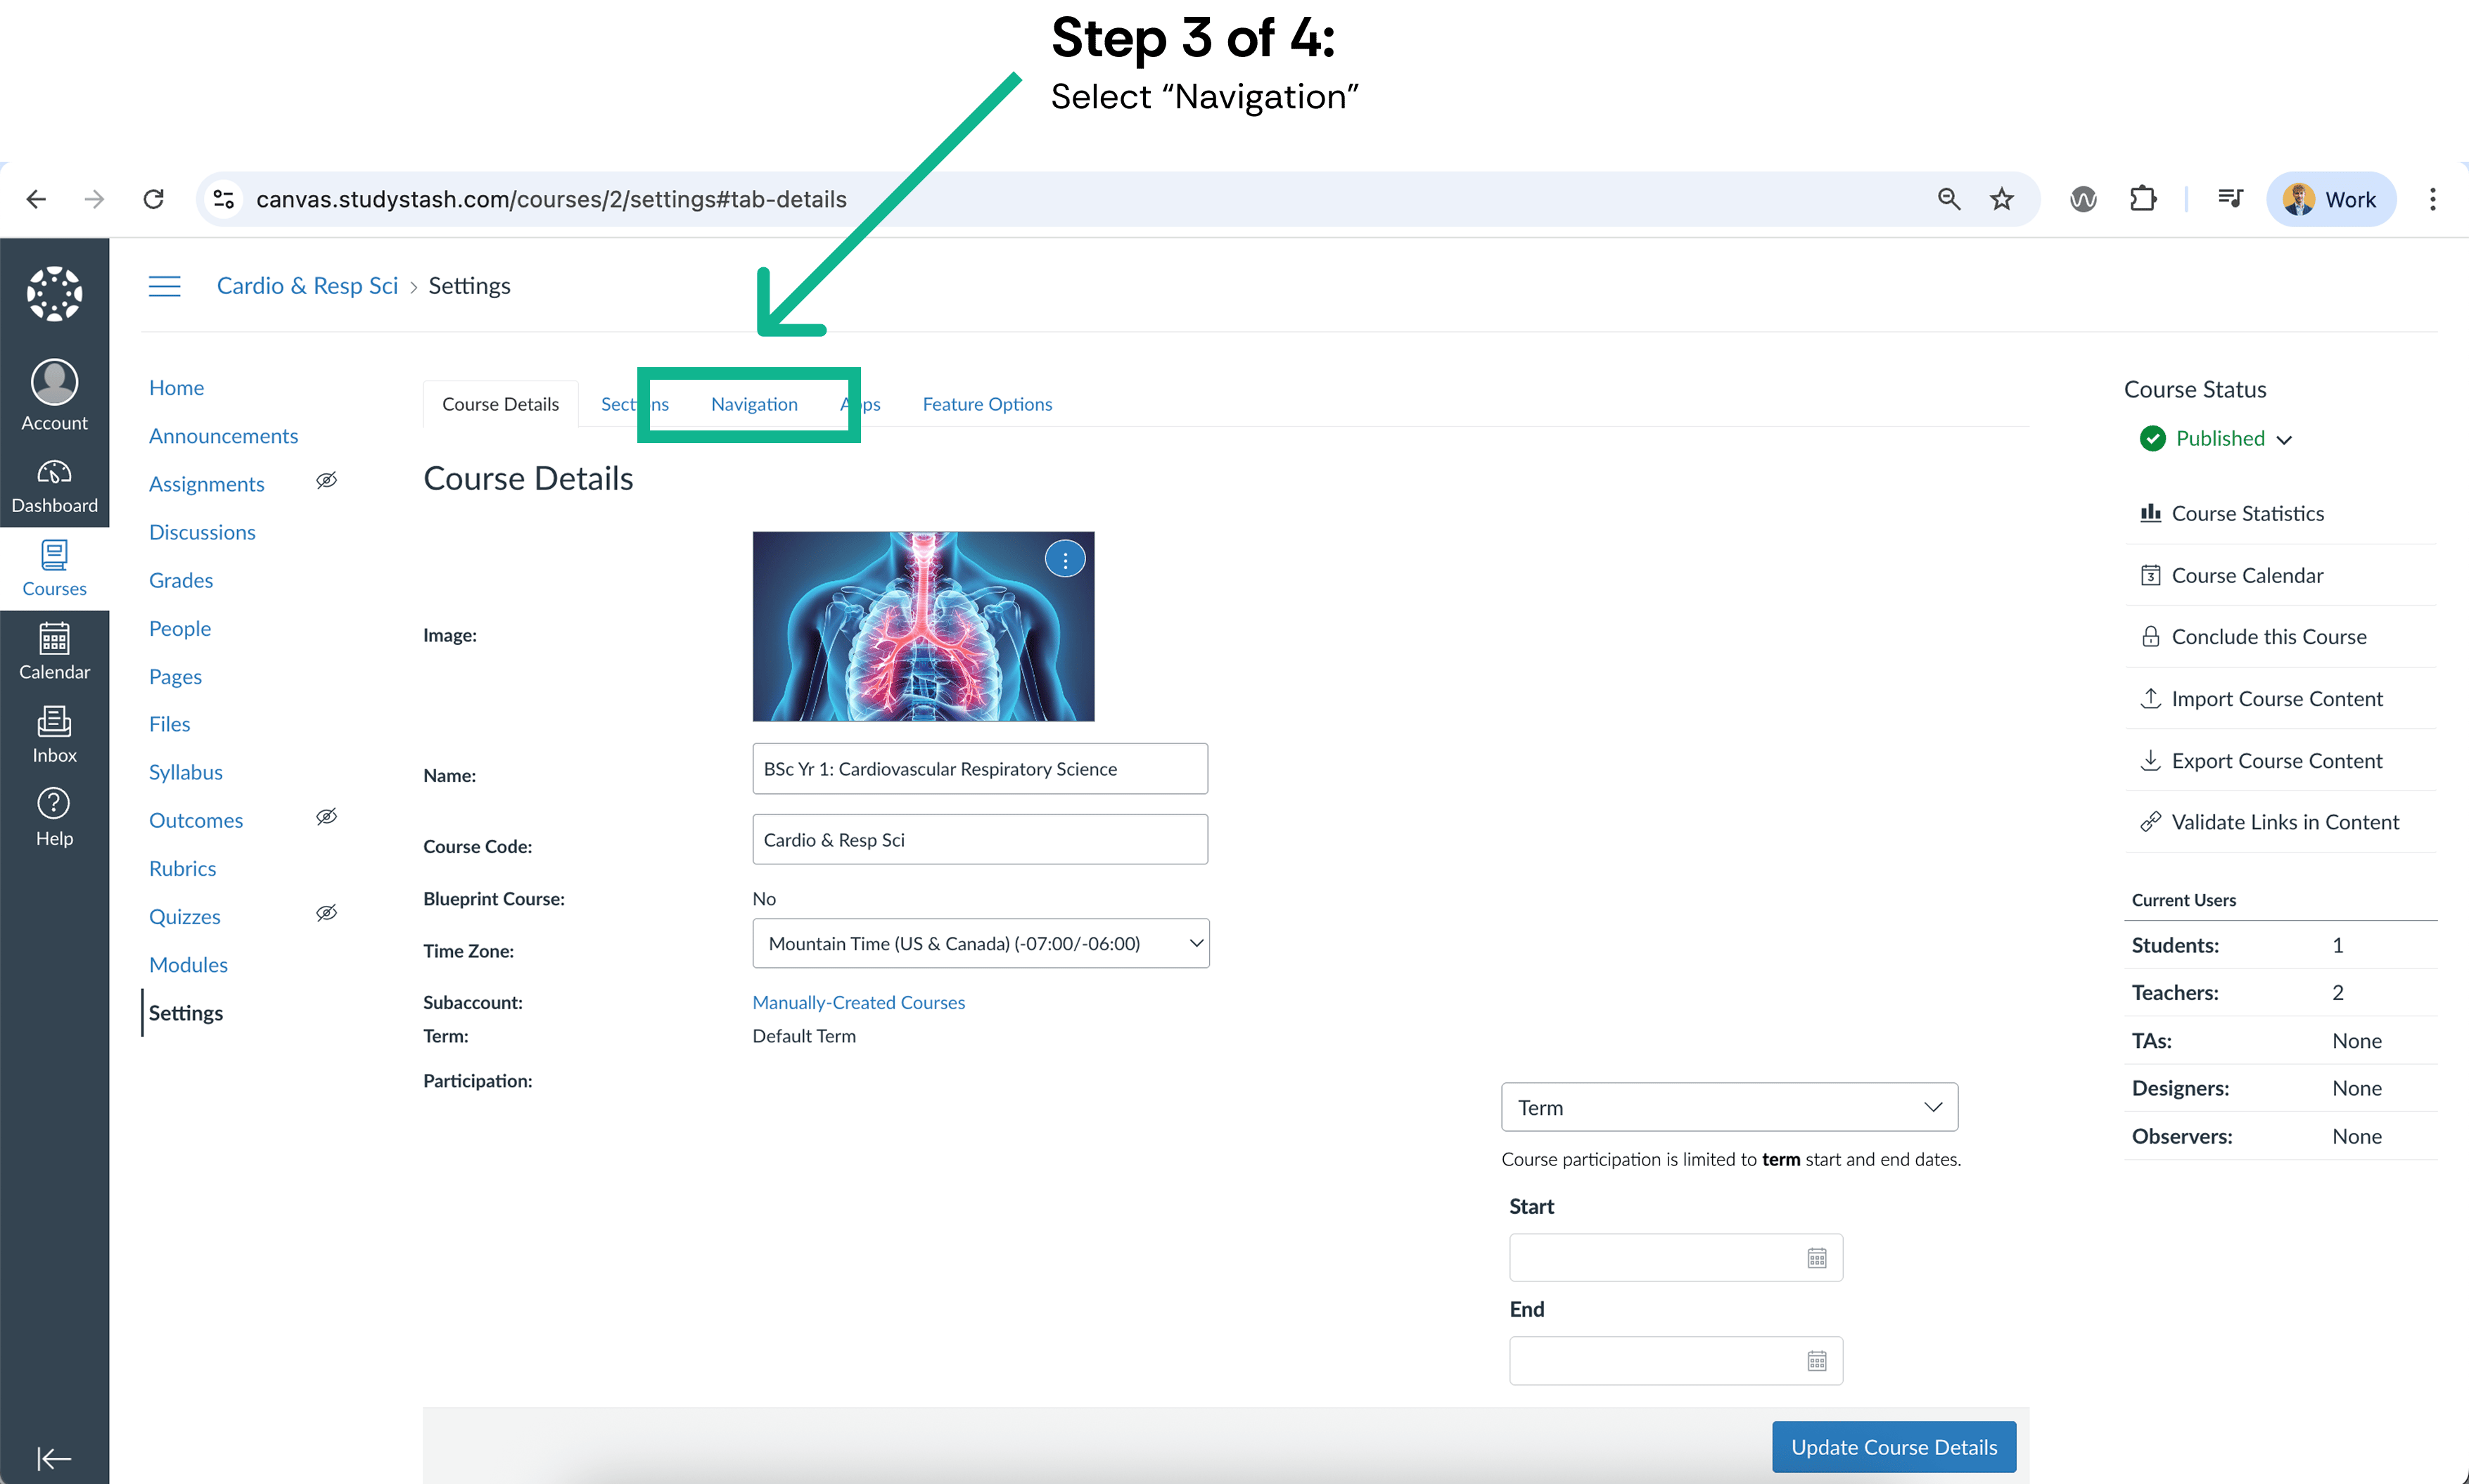Go to Dashboard in global navigation
Image resolution: width=2469 pixels, height=1484 pixels.
(54, 488)
